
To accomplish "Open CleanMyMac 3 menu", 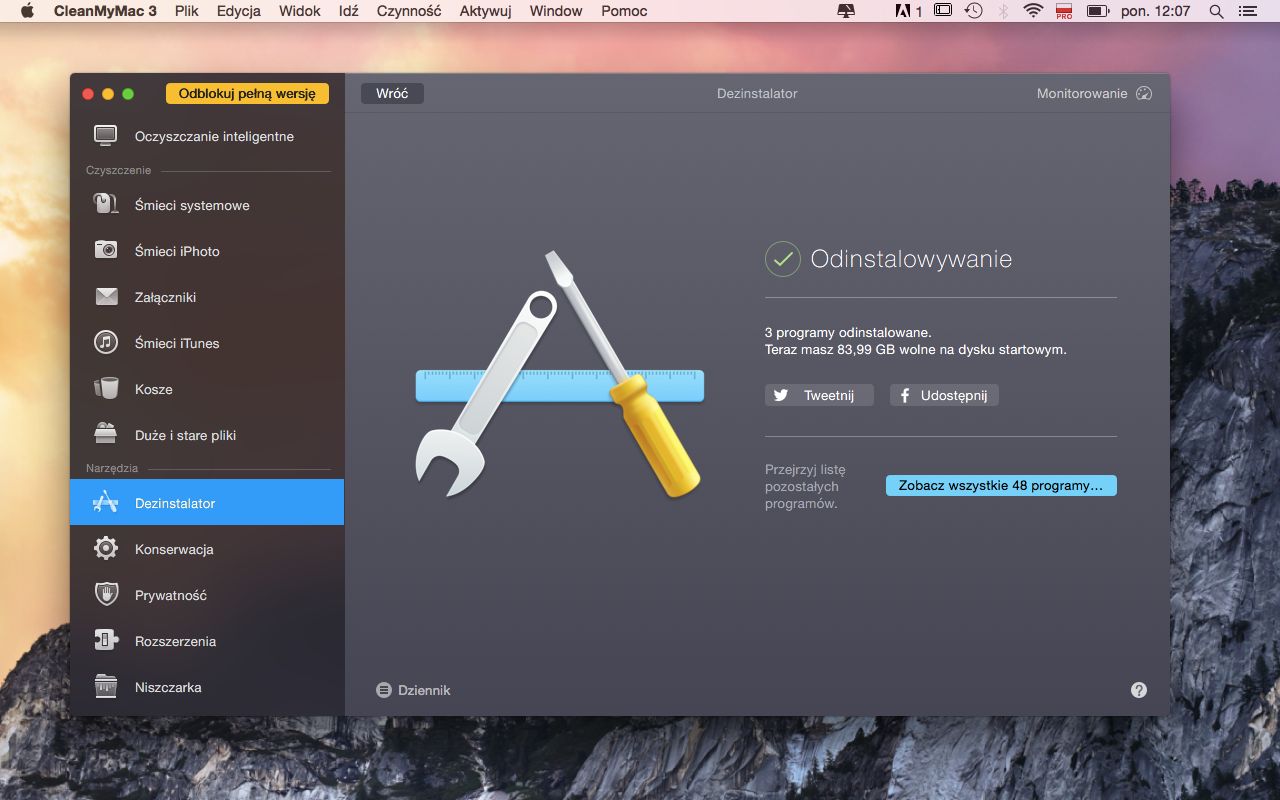I will (105, 11).
